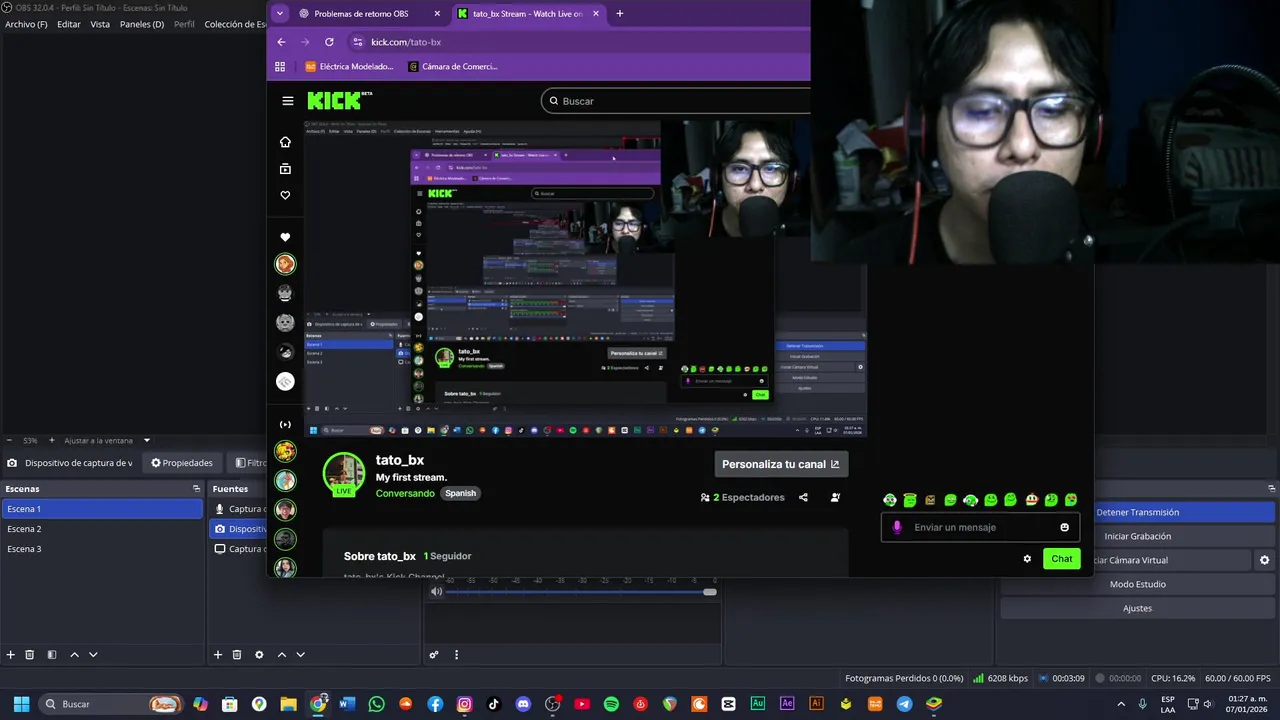This screenshot has width=1280, height=720.
Task: Select Escena 1 in scenes list
Action: [x=101, y=509]
